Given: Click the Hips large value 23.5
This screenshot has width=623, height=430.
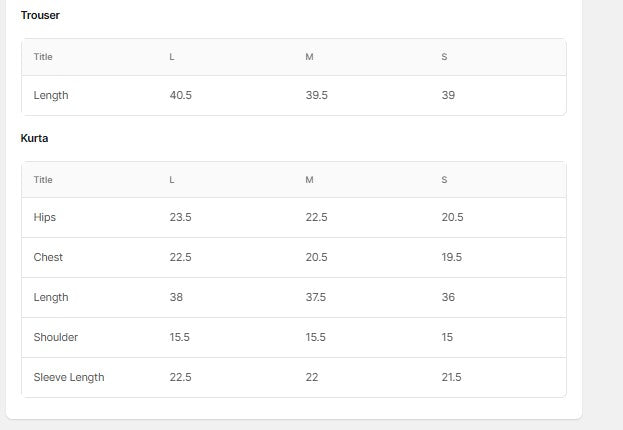Looking at the screenshot, I should (x=181, y=217).
